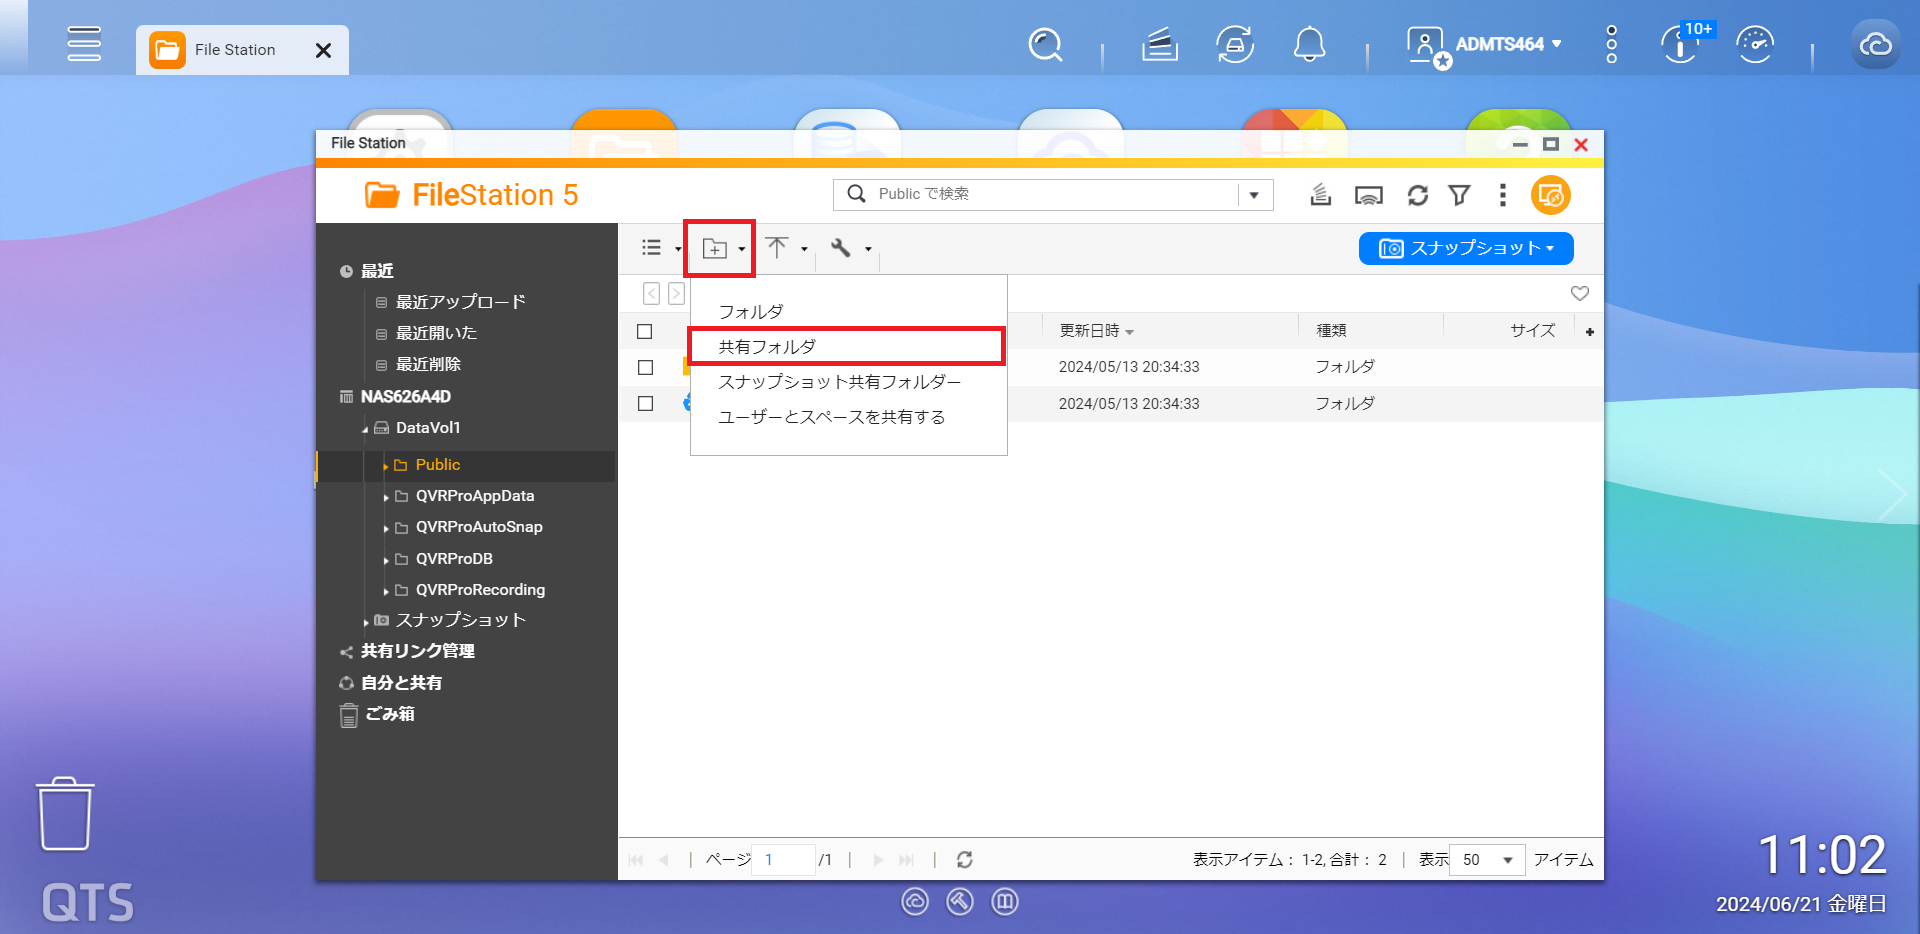This screenshot has height=934, width=1920.
Task: Toggle the select-all header checkbox
Action: coord(645,331)
